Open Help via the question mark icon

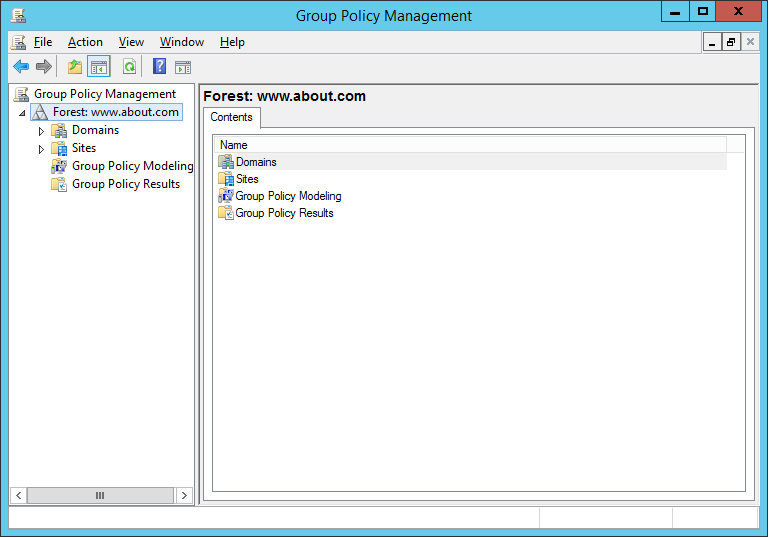pyautogui.click(x=159, y=66)
